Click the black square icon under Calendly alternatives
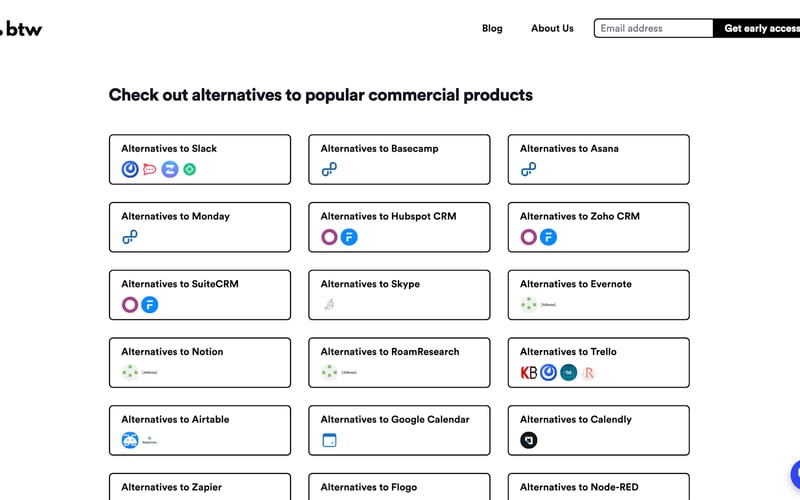The image size is (800, 500). (x=529, y=440)
